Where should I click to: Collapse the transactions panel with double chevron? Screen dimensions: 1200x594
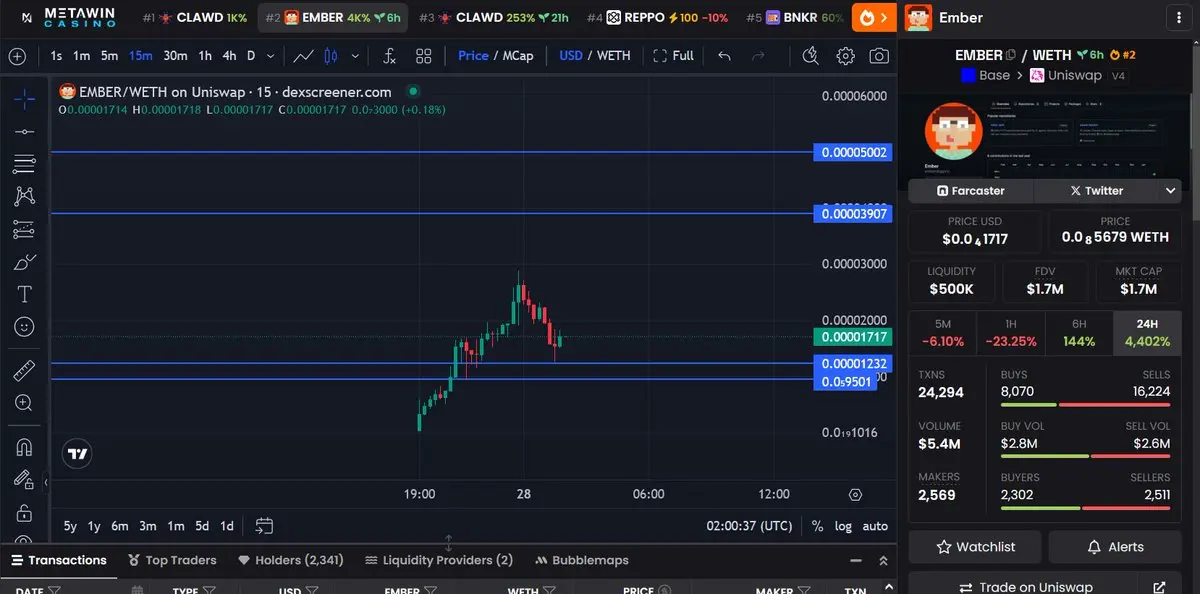coord(883,561)
